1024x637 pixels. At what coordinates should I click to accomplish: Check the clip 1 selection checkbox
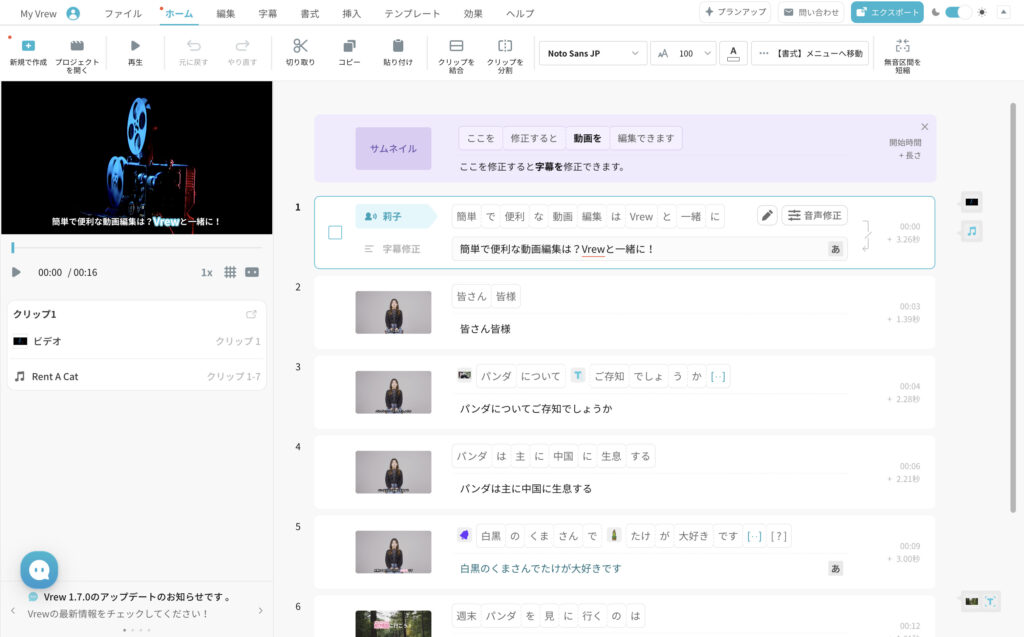tap(335, 233)
